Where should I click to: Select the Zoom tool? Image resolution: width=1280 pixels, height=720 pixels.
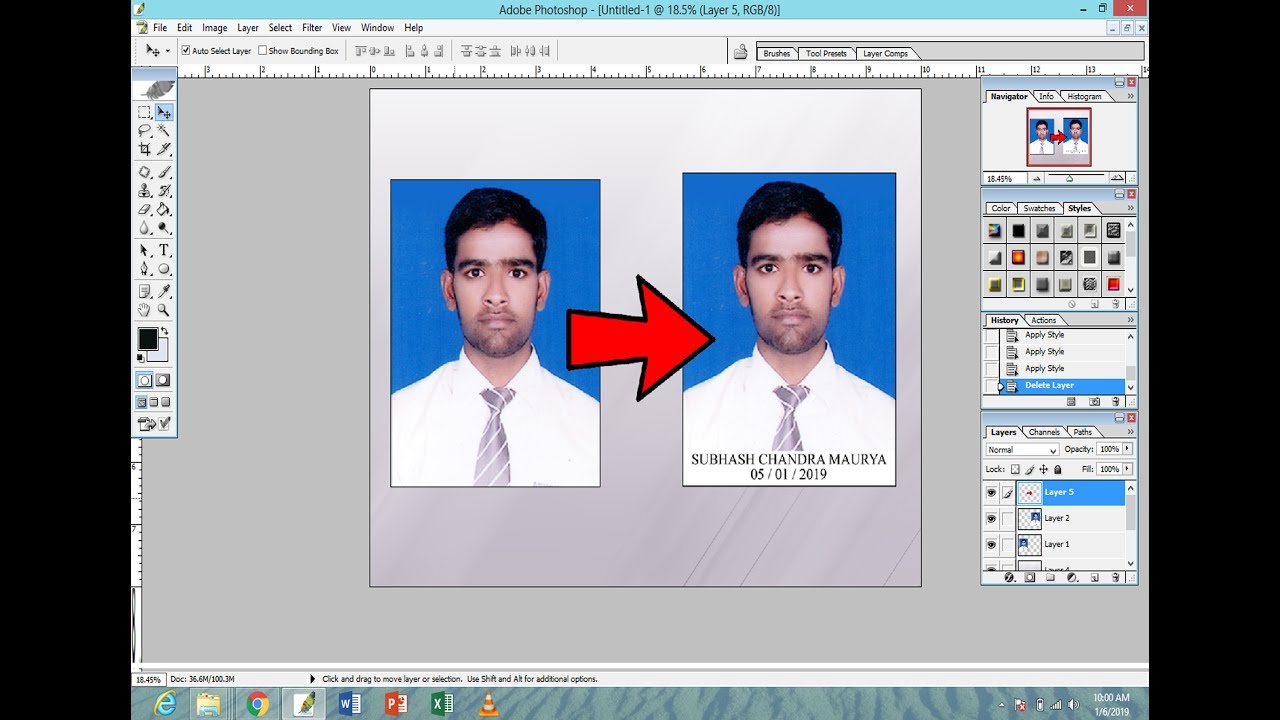(x=164, y=310)
